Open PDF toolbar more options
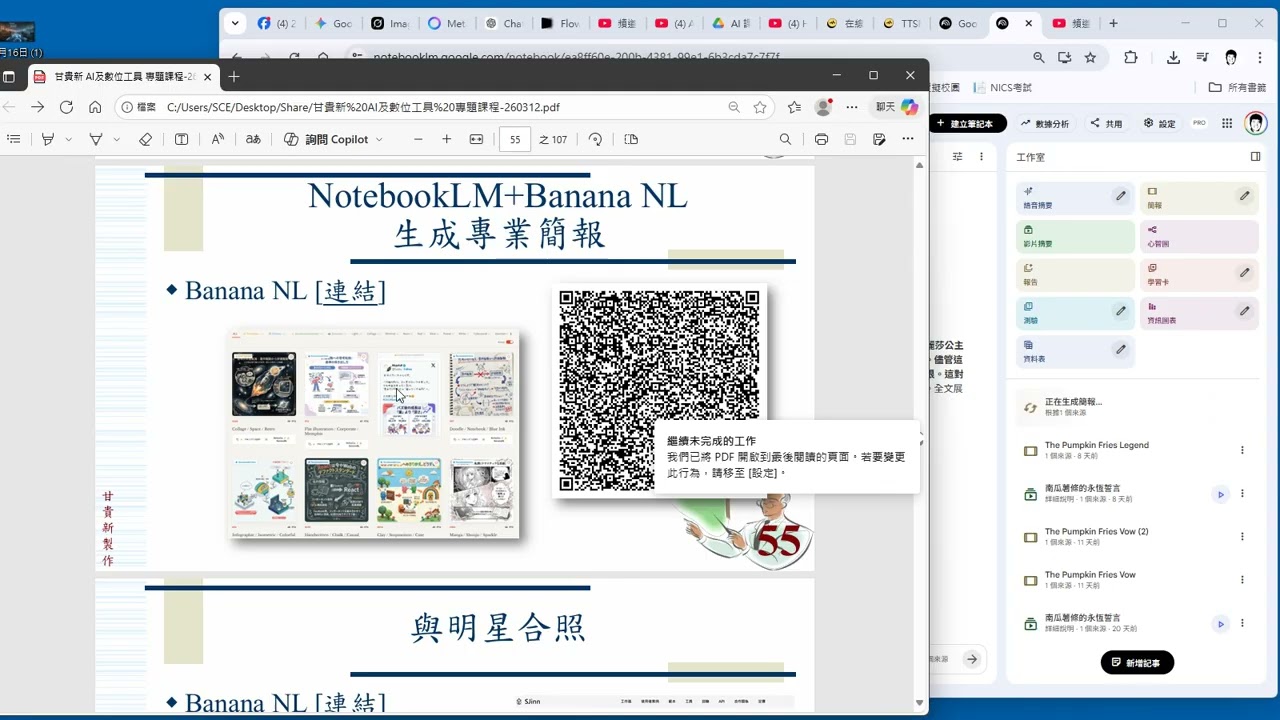The image size is (1280, 720). pyautogui.click(x=907, y=139)
